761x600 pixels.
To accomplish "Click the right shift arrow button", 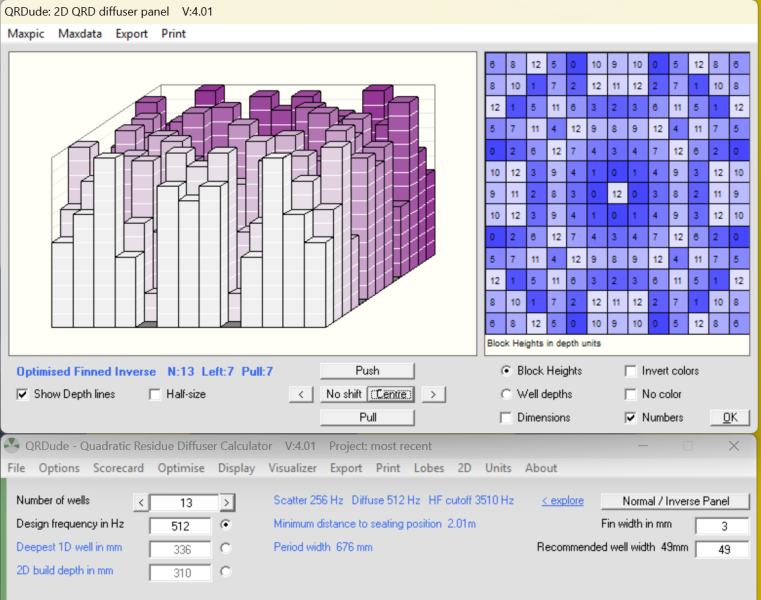I will 432,394.
